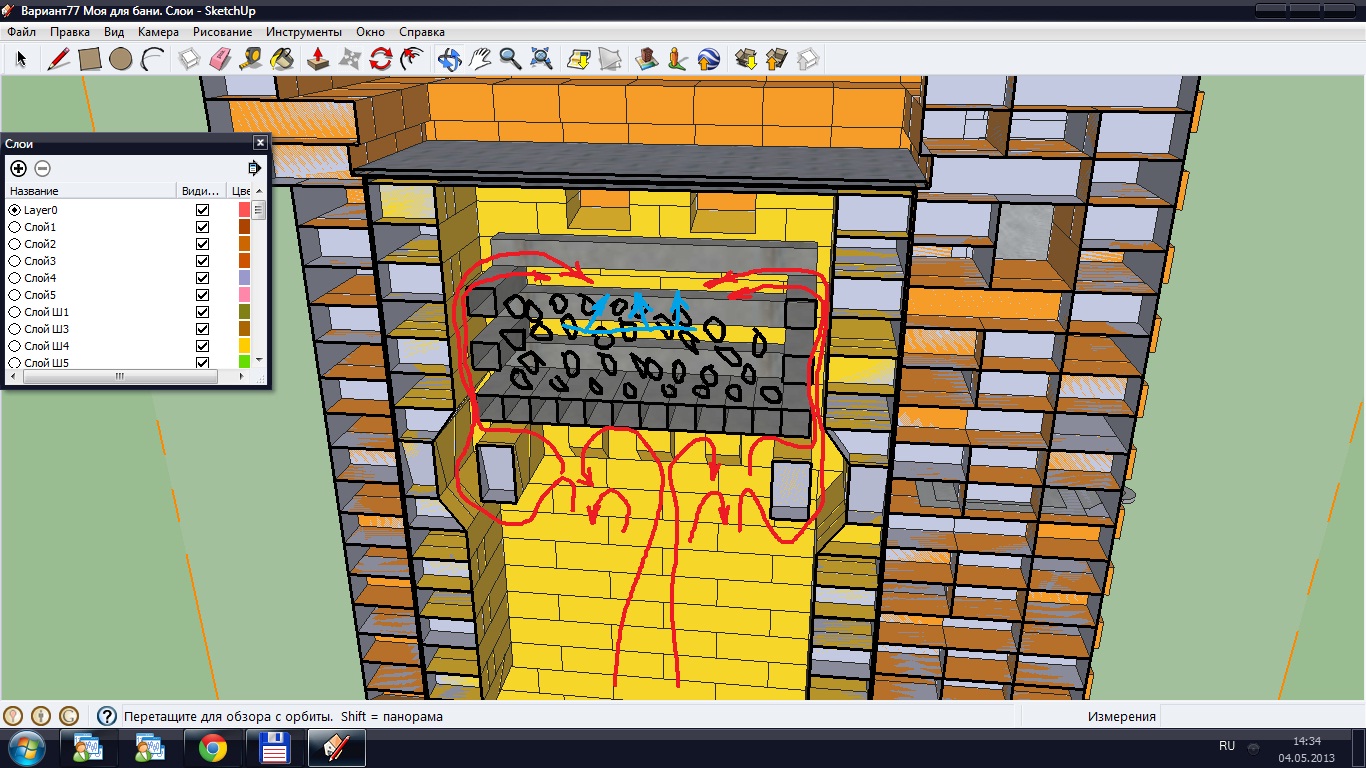Viewport: 1366px width, 768px height.
Task: Click the Zoom Extents tool
Action: pos(541,59)
